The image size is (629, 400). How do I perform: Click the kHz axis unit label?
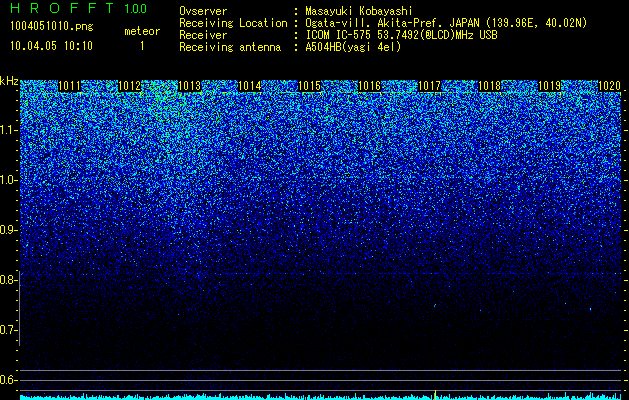tap(9, 81)
